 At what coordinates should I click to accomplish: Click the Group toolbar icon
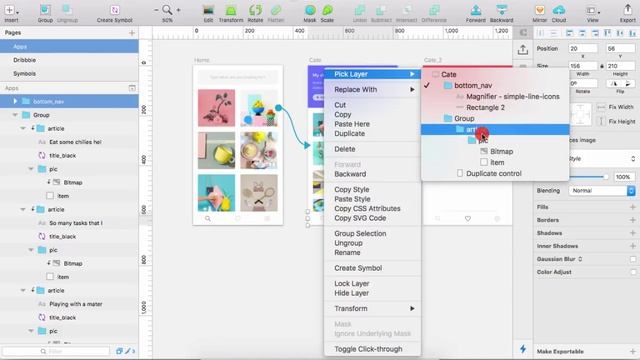[45, 13]
